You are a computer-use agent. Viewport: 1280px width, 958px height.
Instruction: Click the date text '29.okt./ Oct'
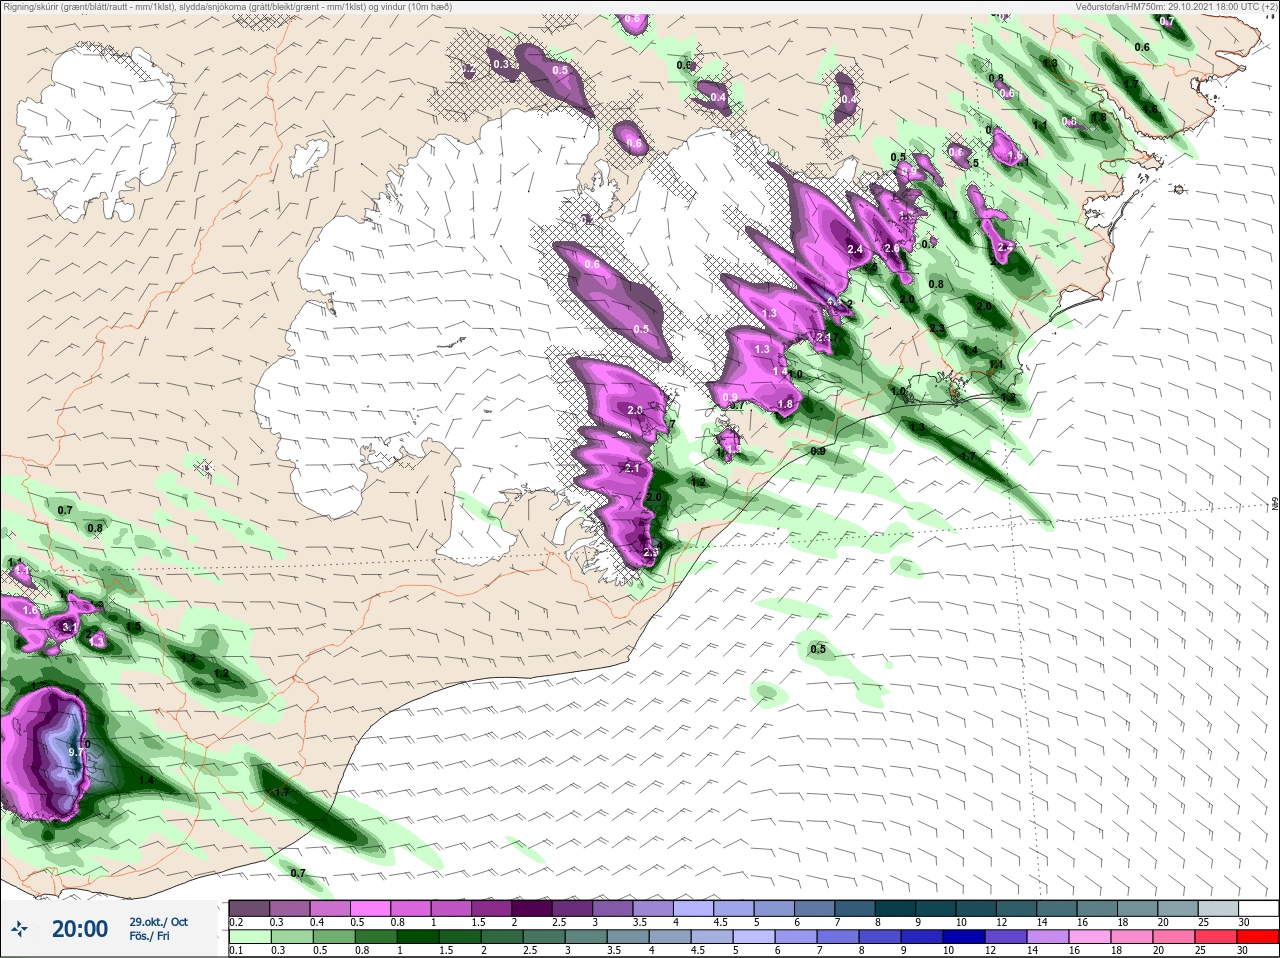[x=158, y=922]
